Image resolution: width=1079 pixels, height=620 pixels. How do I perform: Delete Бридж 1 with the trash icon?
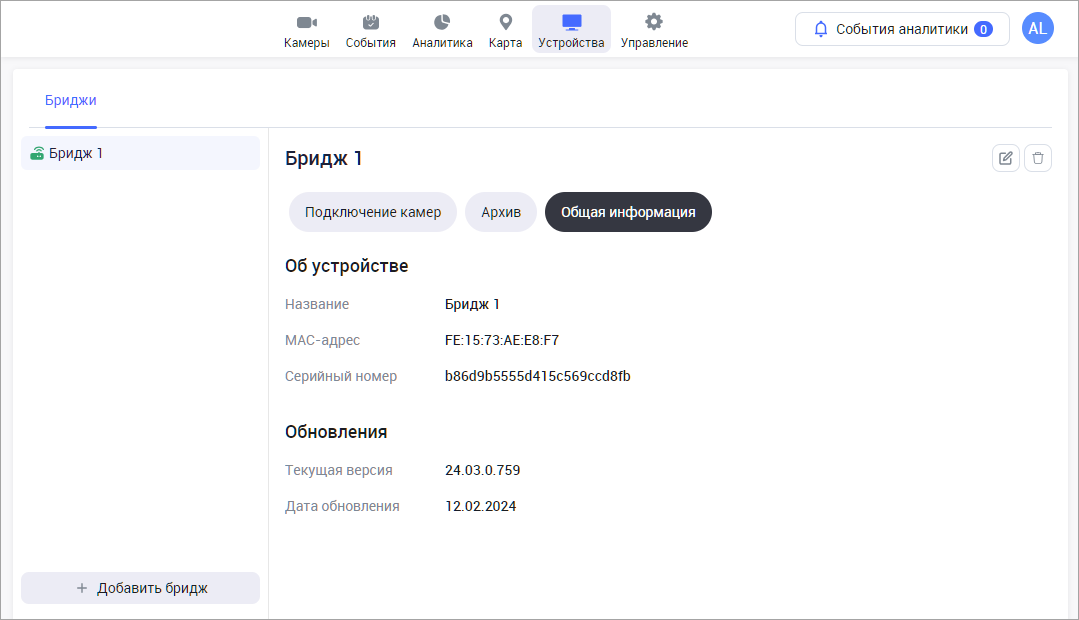click(x=1038, y=158)
